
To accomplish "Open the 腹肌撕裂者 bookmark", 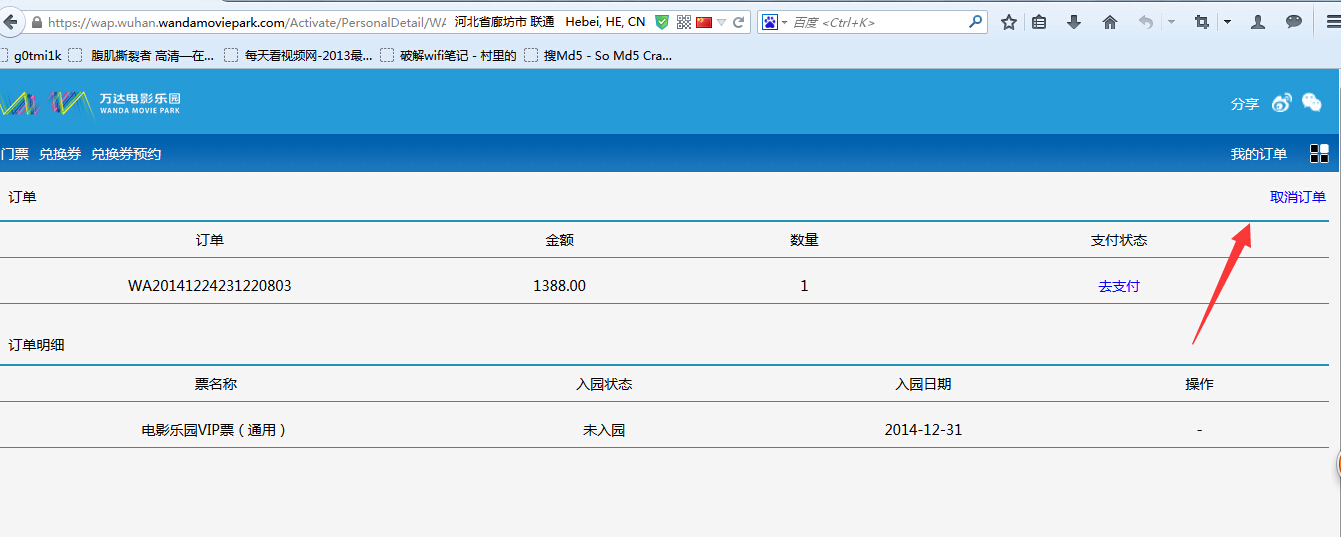I will tap(143, 56).
